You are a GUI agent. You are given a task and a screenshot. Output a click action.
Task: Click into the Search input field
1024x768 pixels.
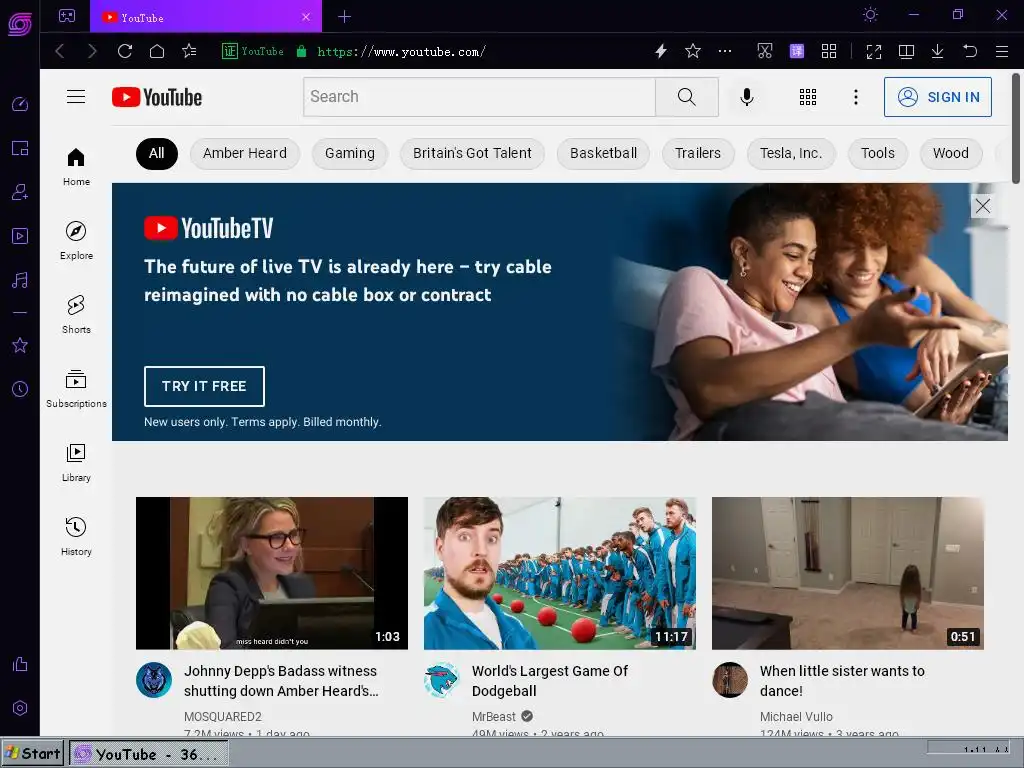point(479,97)
